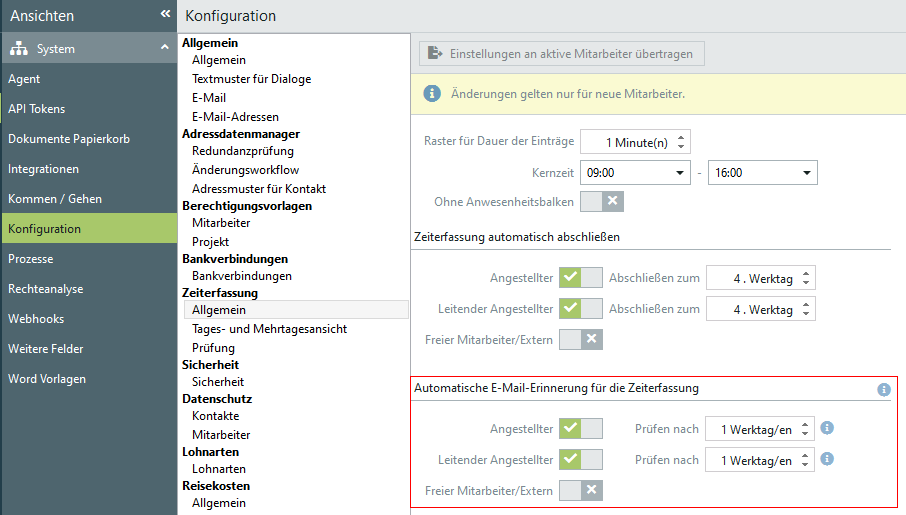Collapse the System section chevron
Viewport: 906px width, 515px height.
tap(164, 49)
